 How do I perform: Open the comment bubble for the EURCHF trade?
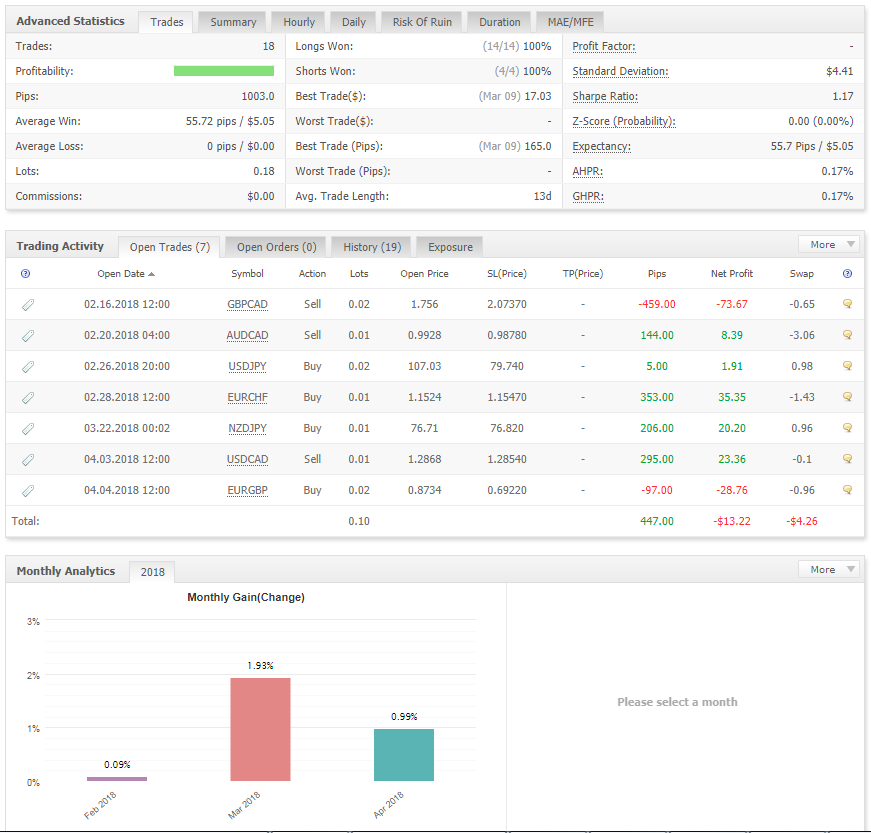pos(847,397)
